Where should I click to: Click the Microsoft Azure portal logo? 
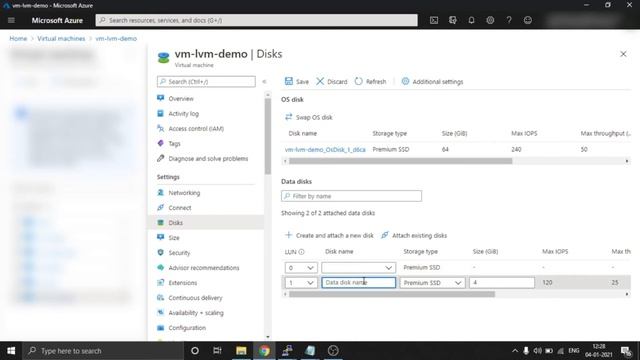(57, 20)
